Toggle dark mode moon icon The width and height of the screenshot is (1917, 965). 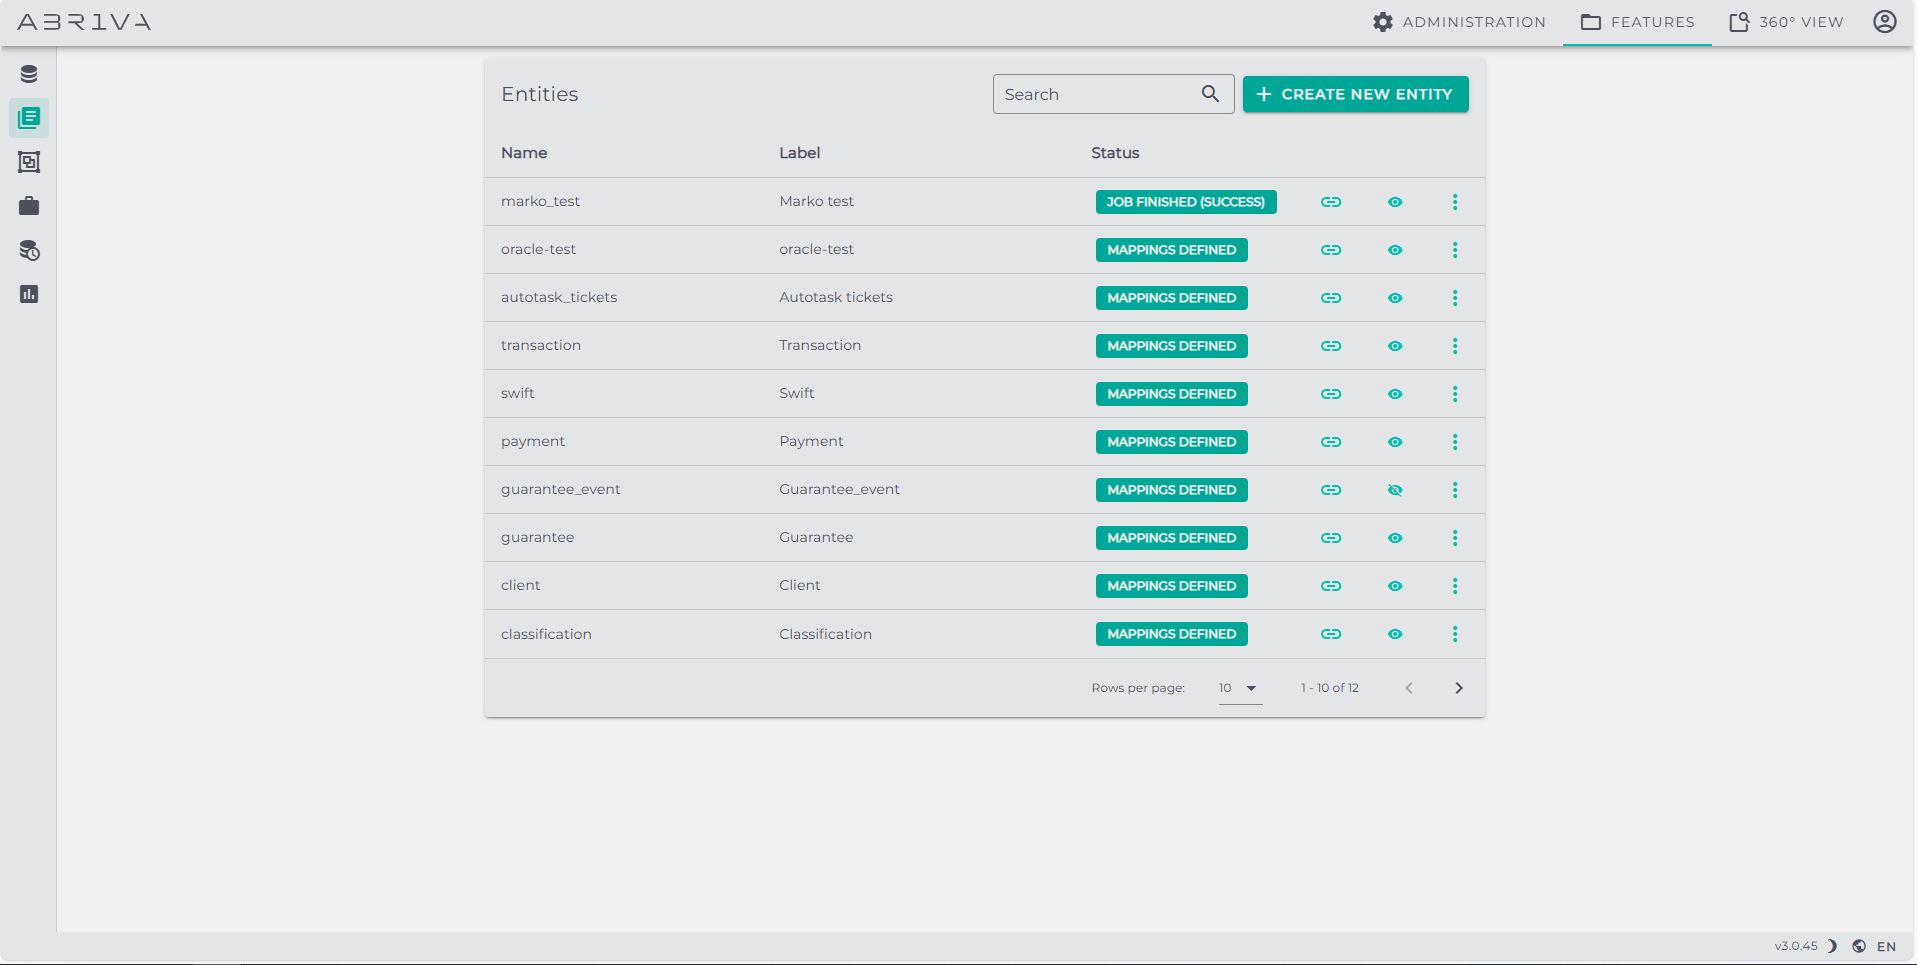(1832, 946)
